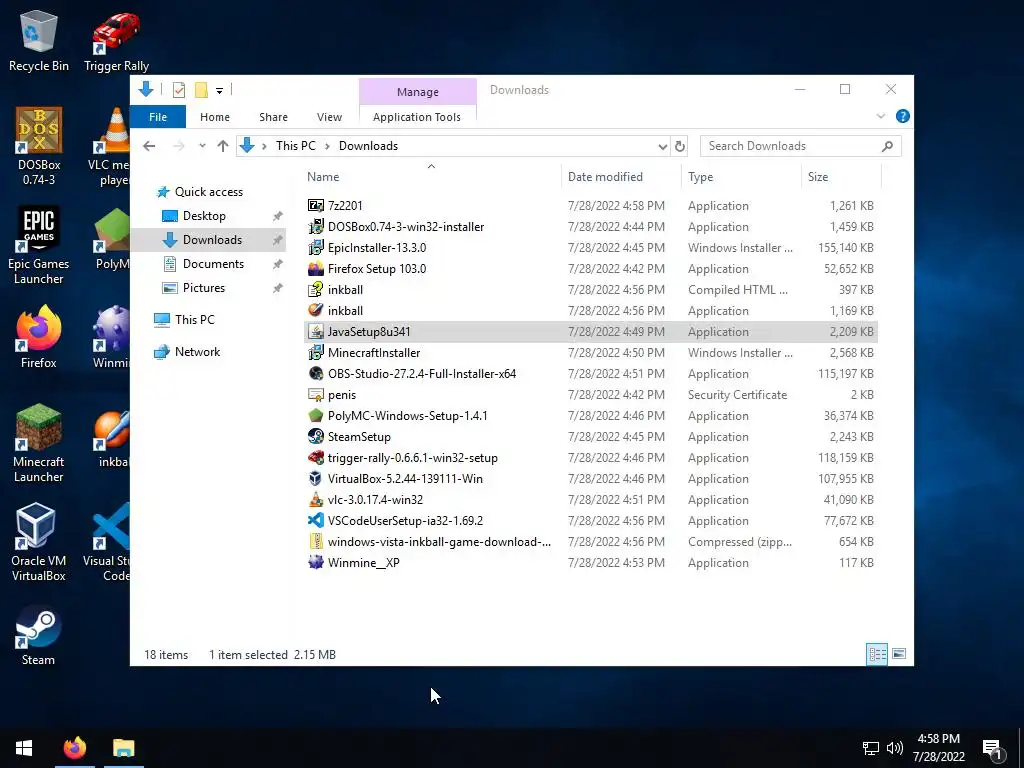Click the DOSBox0.74-3-win32-installer file icon
The width and height of the screenshot is (1024, 768).
tap(315, 227)
